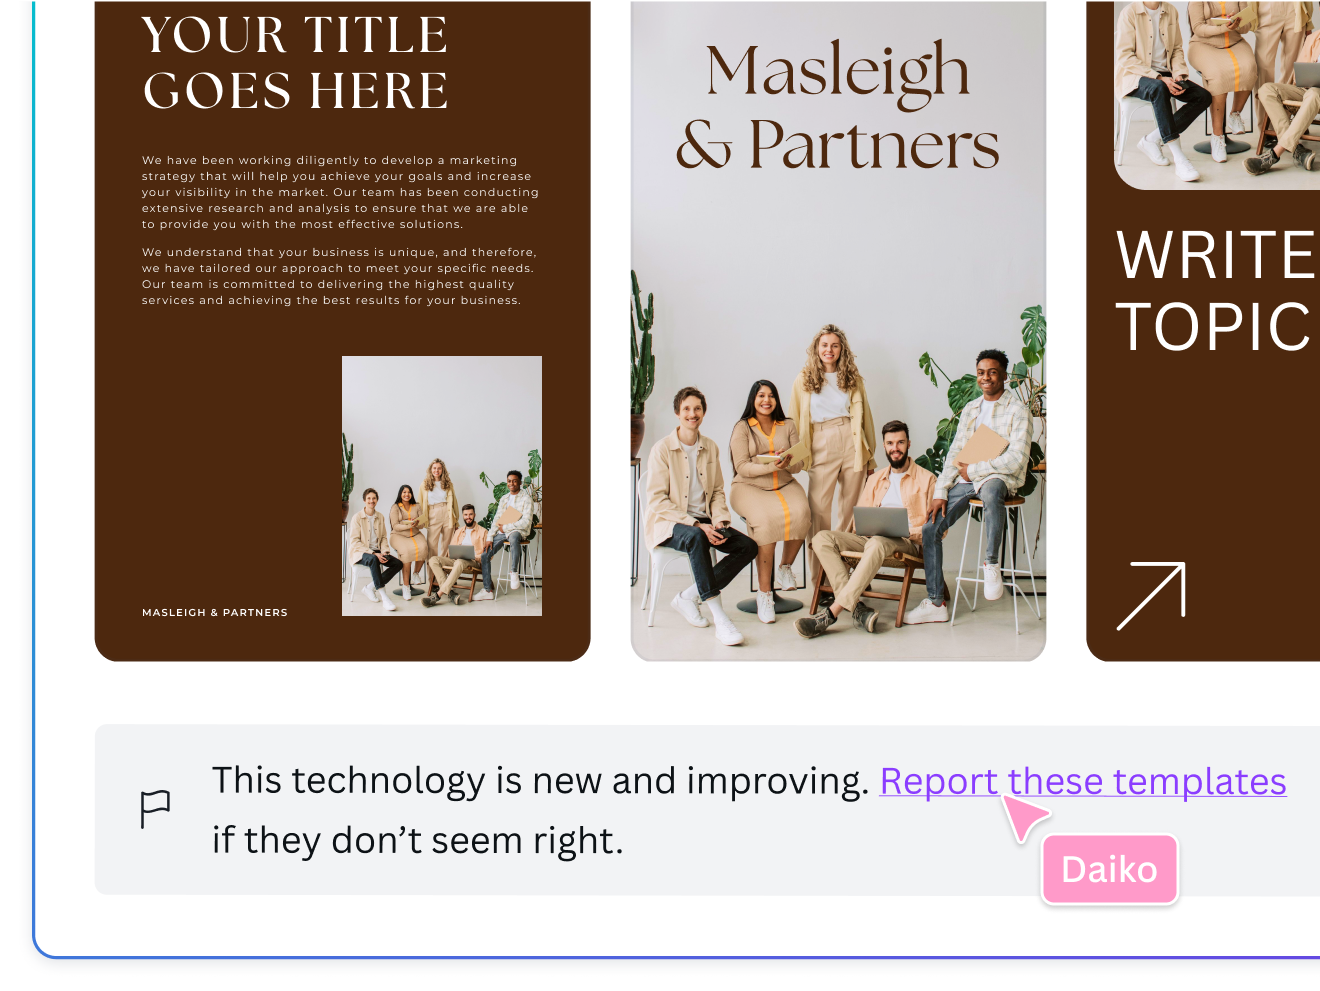Click paragraph starting "We understand that your business"
The height and width of the screenshot is (991, 1320).
pyautogui.click(x=339, y=276)
